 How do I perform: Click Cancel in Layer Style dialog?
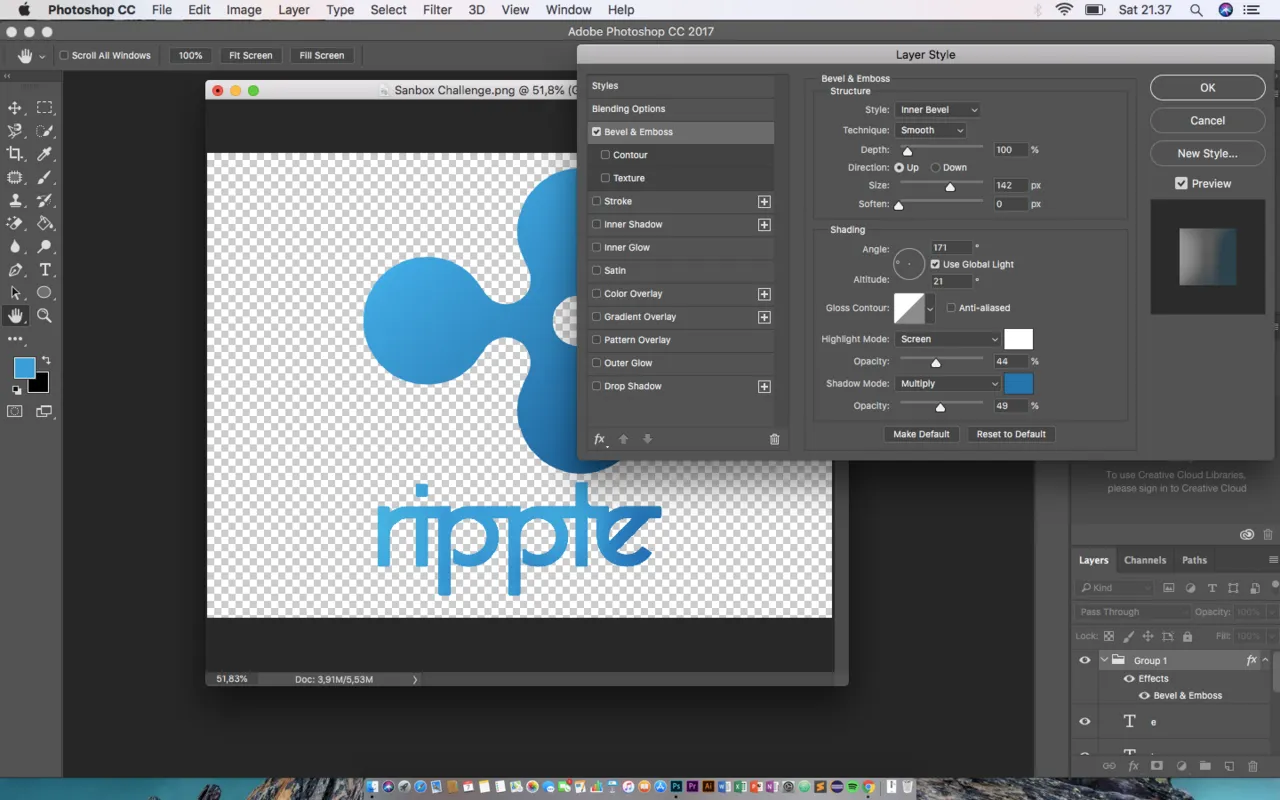click(x=1207, y=121)
